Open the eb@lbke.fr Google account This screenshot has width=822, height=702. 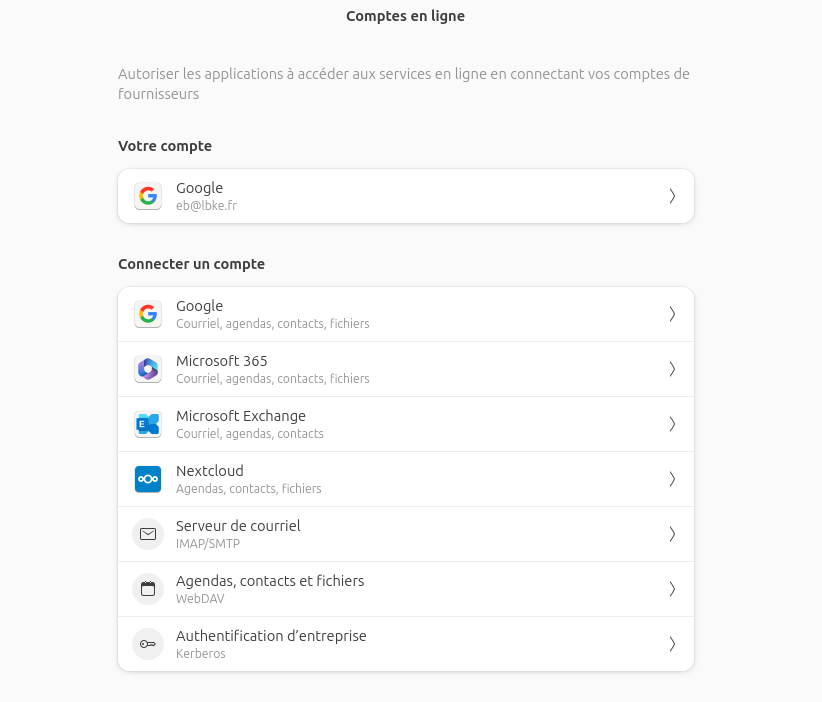tap(406, 196)
